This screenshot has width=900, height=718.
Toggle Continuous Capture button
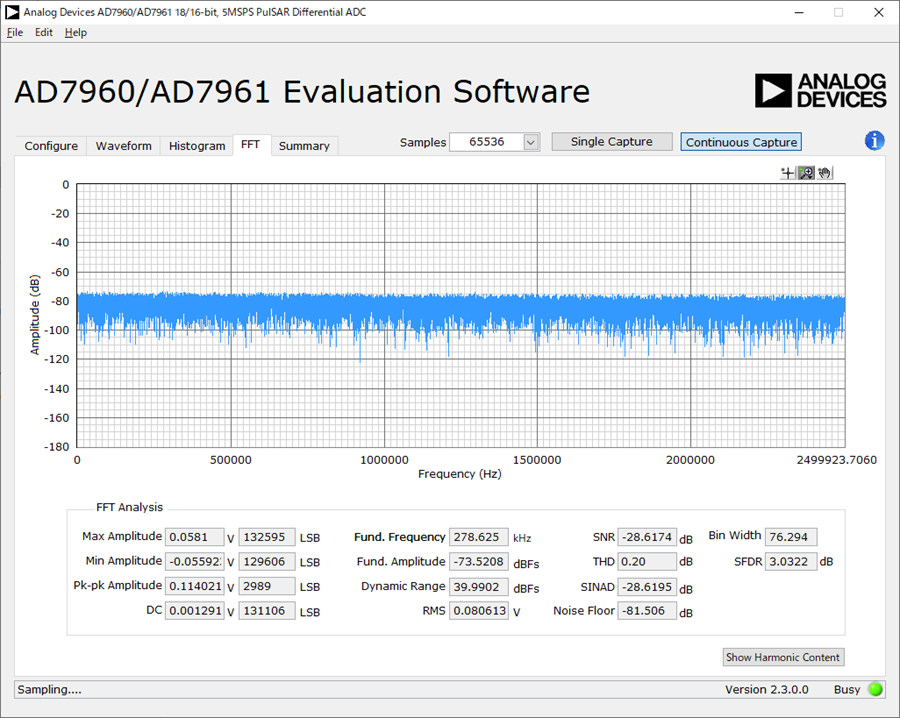click(x=741, y=142)
